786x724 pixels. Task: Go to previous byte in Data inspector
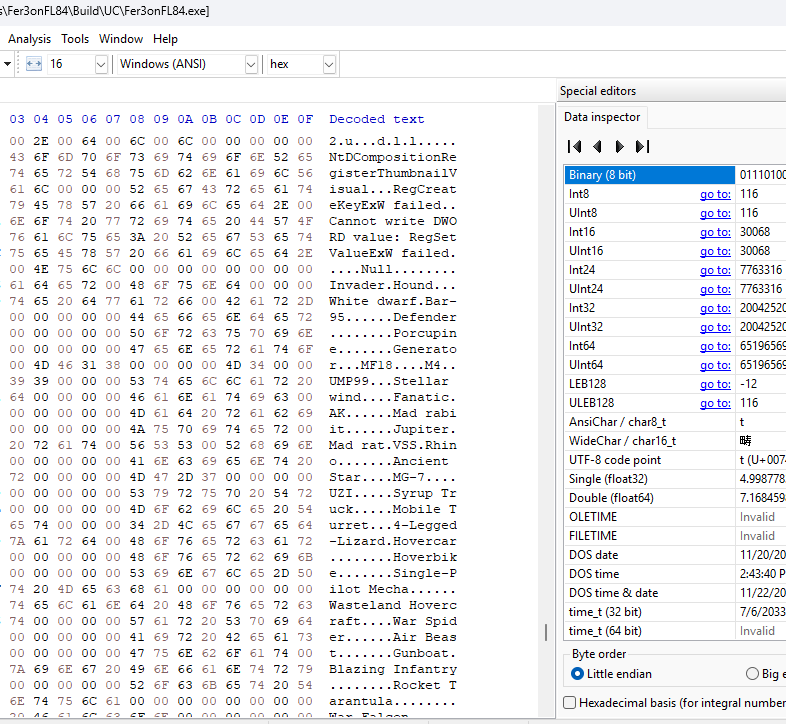[597, 146]
